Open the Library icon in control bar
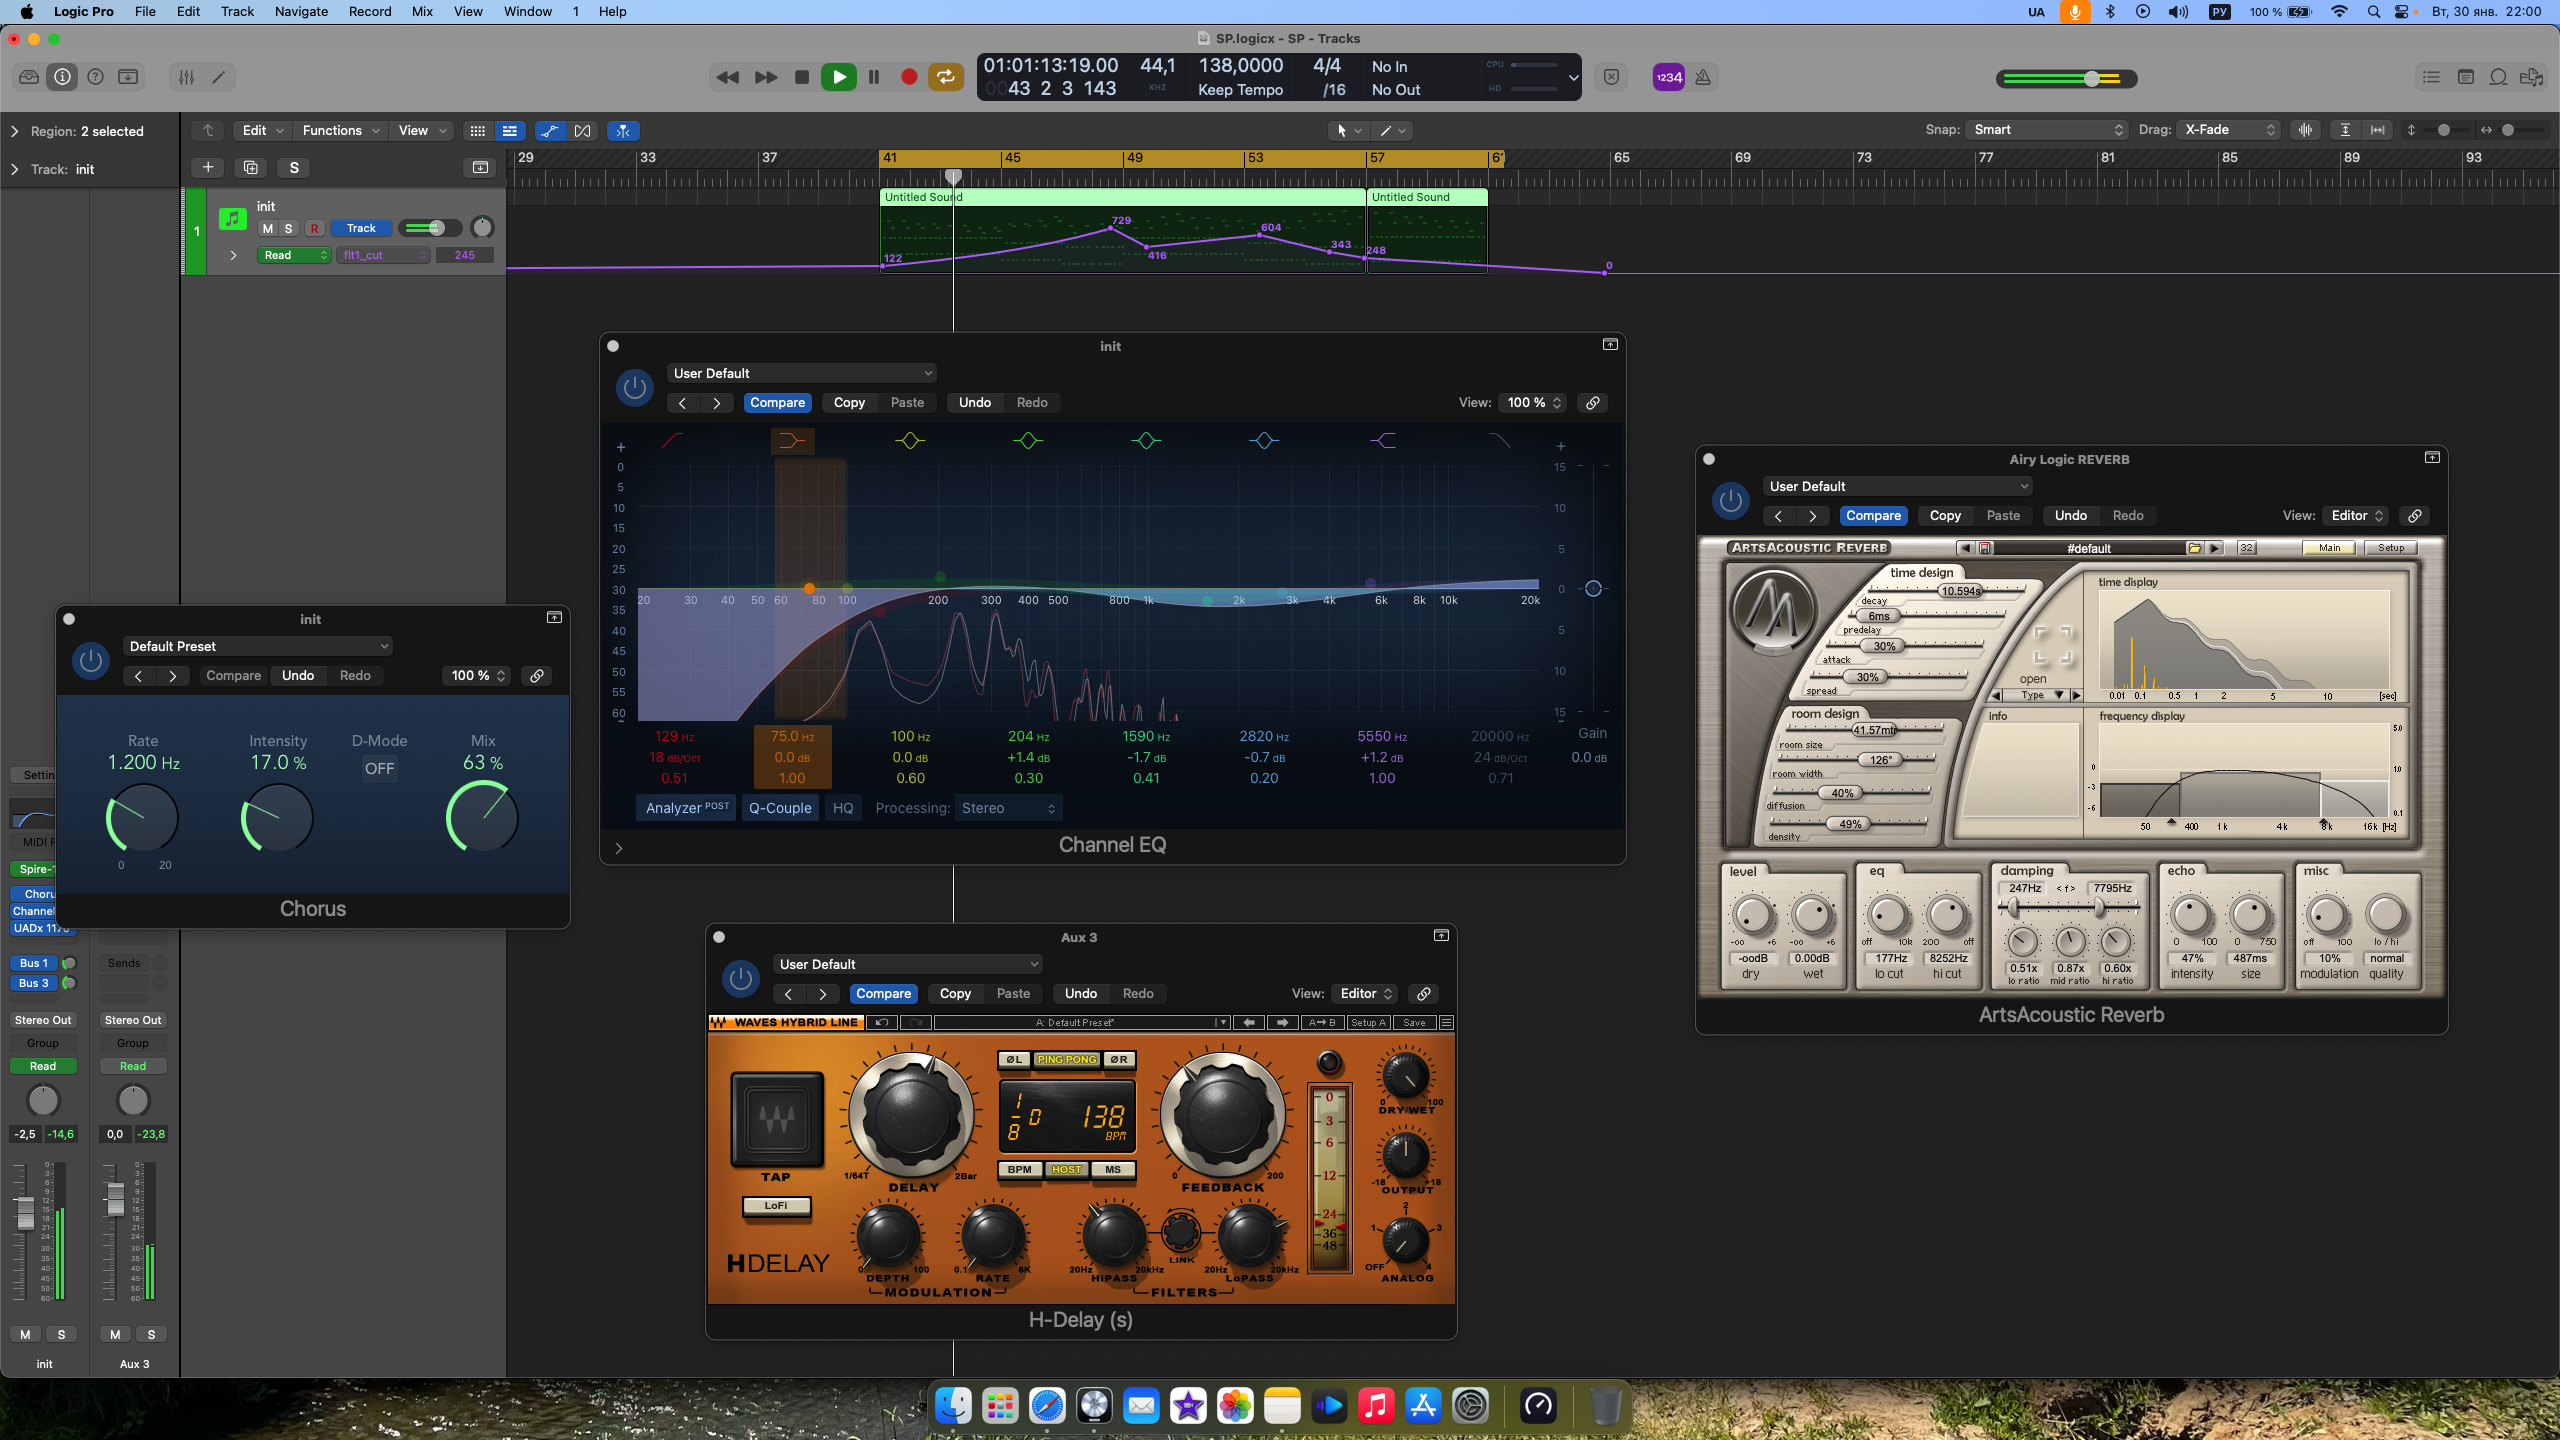The image size is (2560, 1440). point(29,77)
